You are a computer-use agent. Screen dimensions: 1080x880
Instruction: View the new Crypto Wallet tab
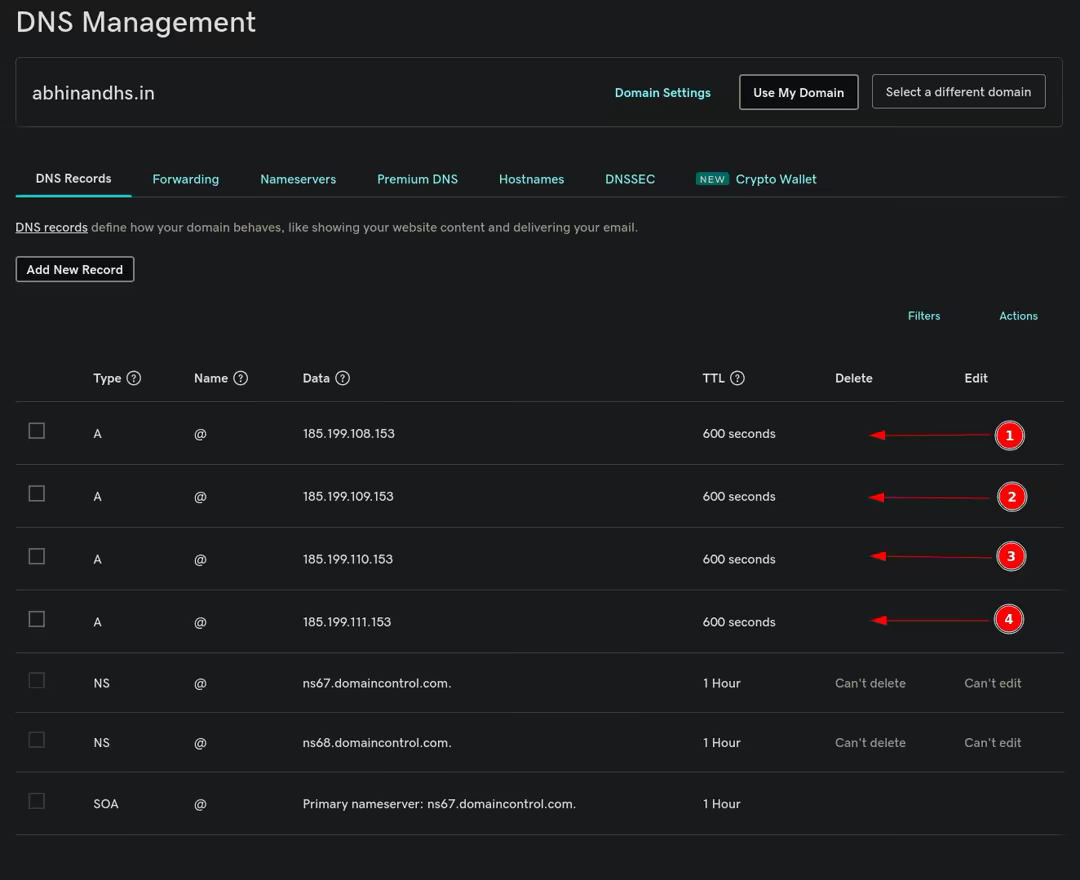point(776,179)
